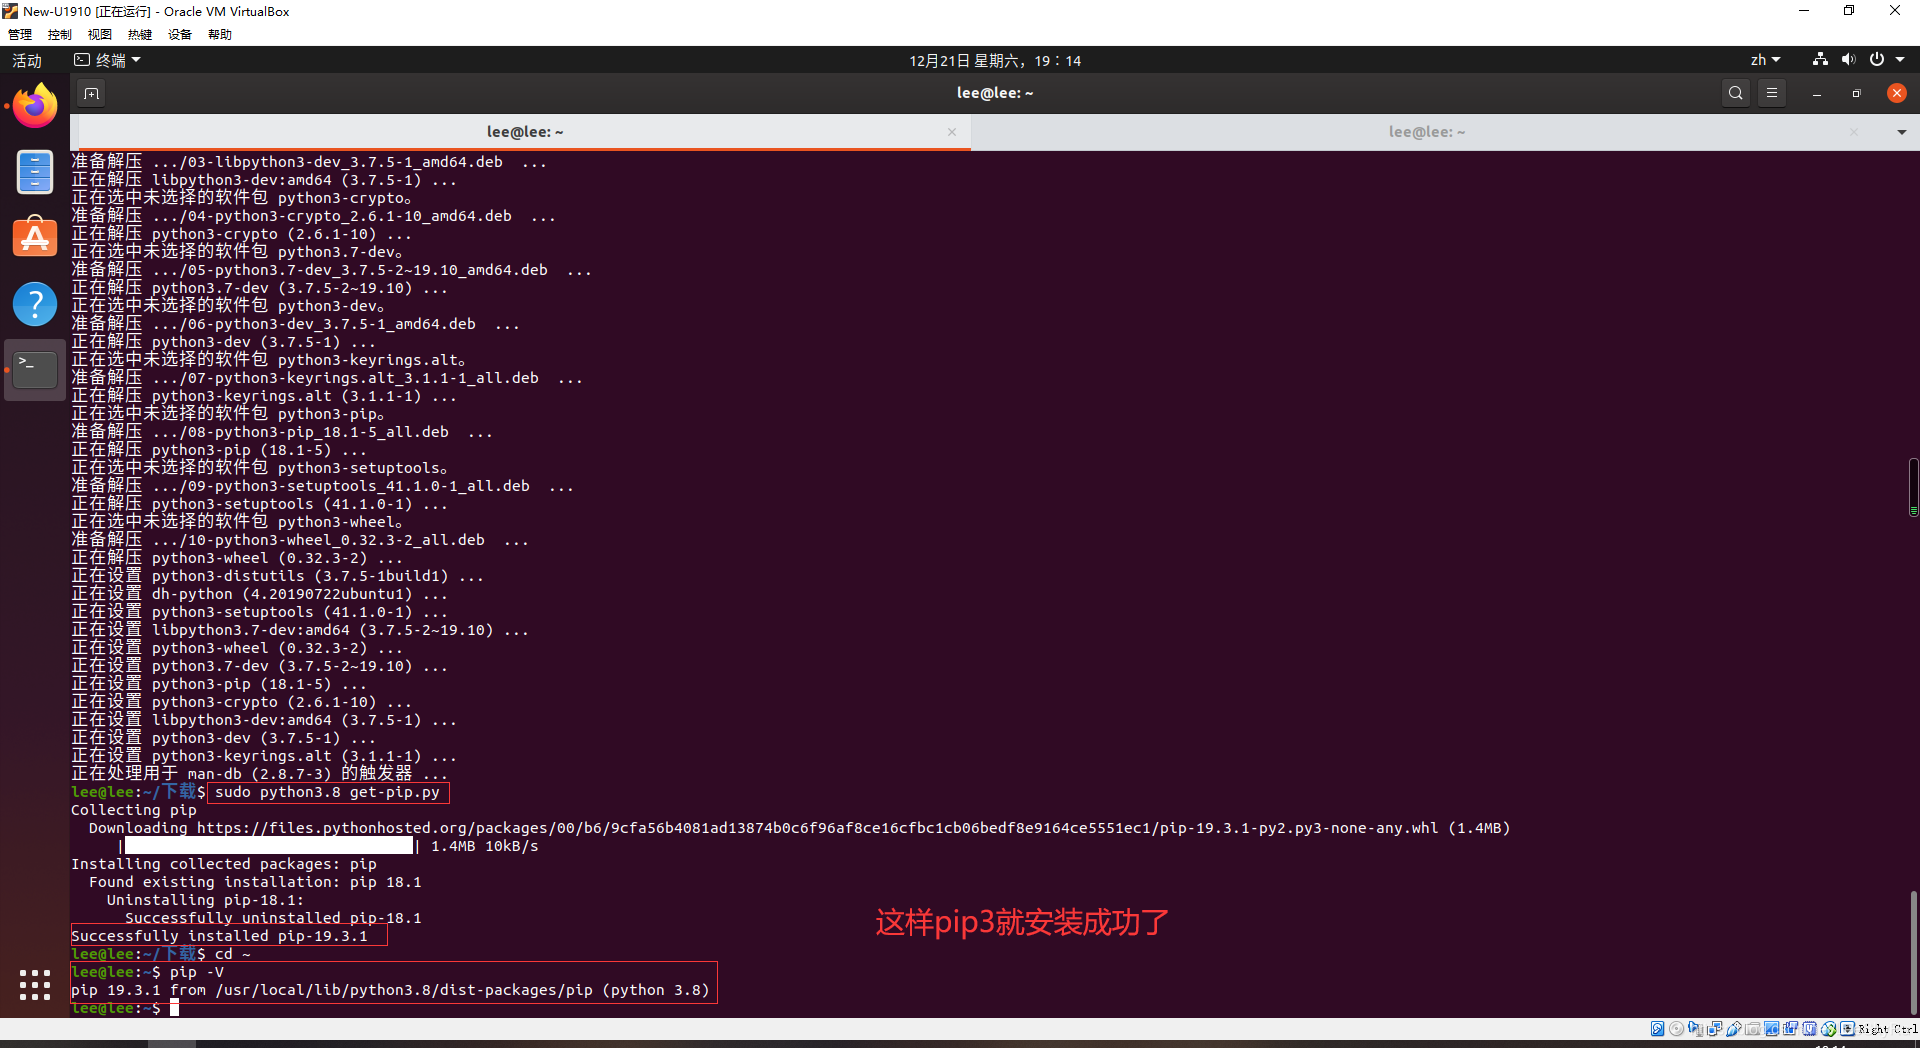The width and height of the screenshot is (1920, 1048).
Task: Open the terminal search icon
Action: (1736, 93)
